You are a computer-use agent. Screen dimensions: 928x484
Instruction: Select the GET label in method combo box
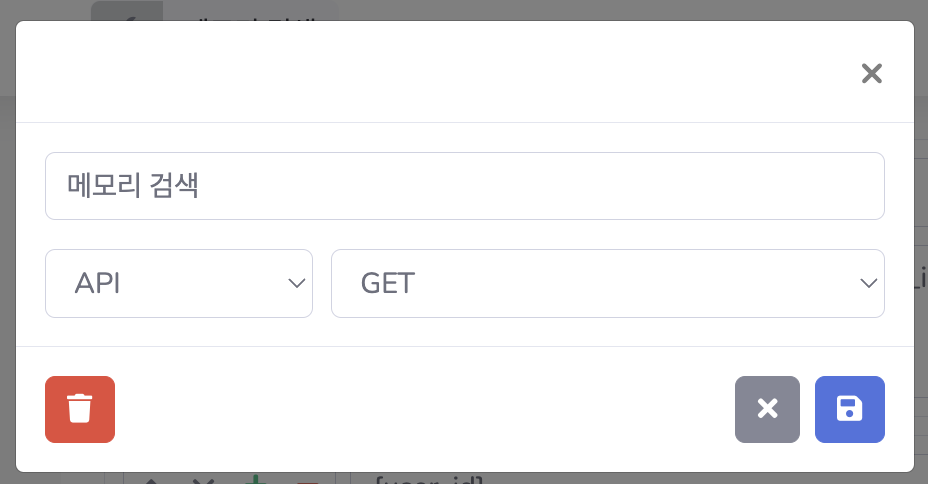[388, 283]
